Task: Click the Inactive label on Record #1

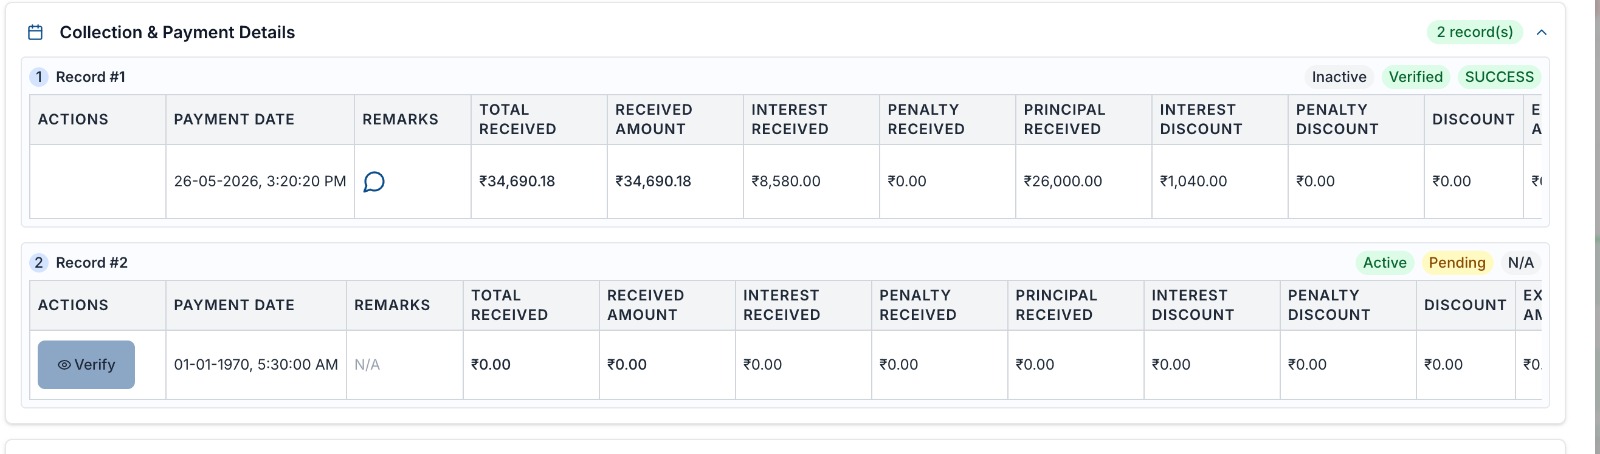Action: [x=1339, y=77]
